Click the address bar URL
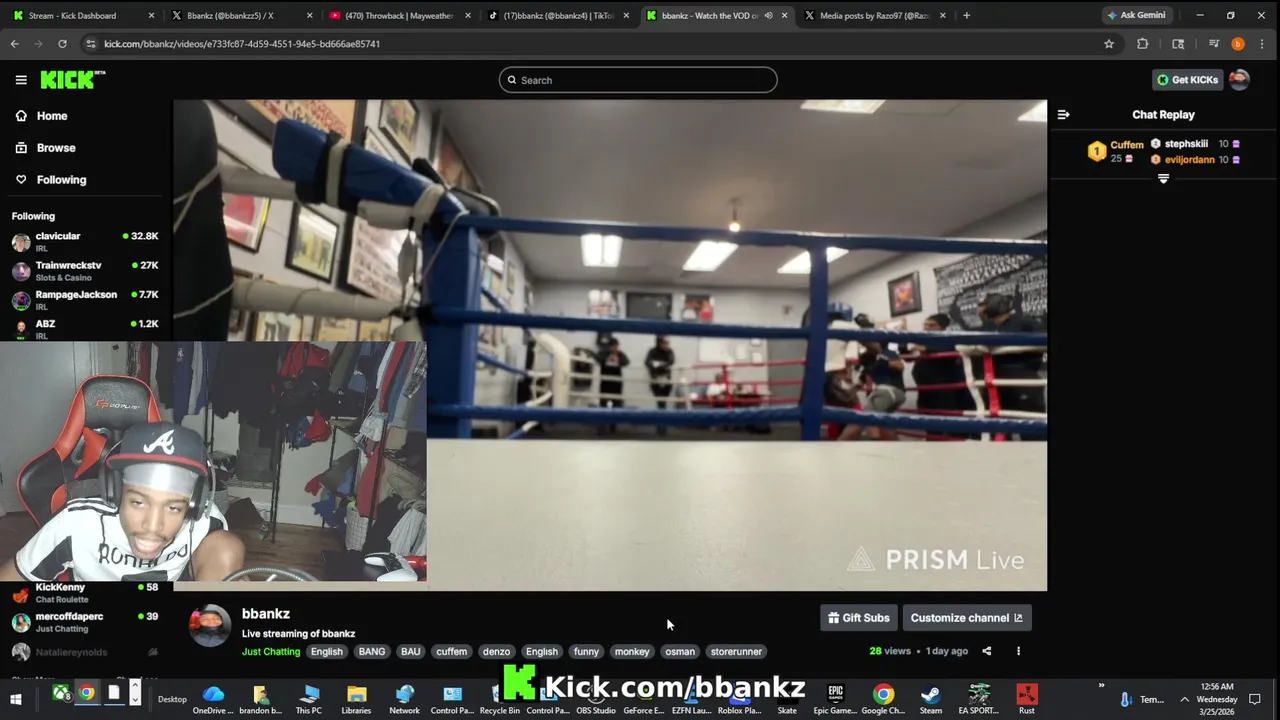Screen dimensions: 1280x720 tap(242, 44)
